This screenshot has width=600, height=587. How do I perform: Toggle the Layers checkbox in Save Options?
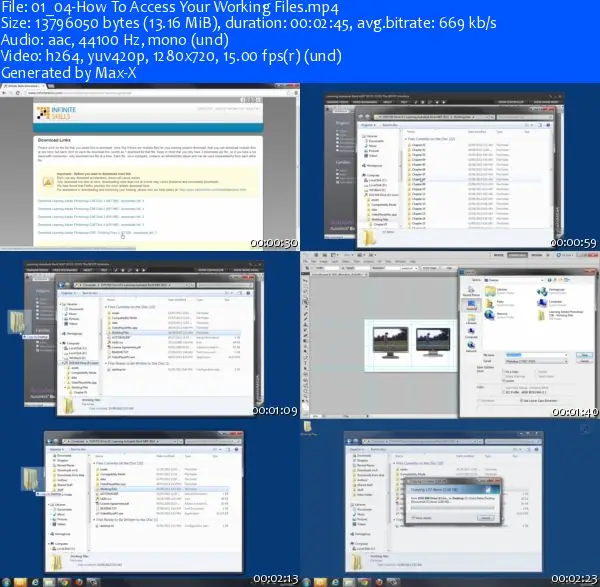pyautogui.click(x=504, y=381)
